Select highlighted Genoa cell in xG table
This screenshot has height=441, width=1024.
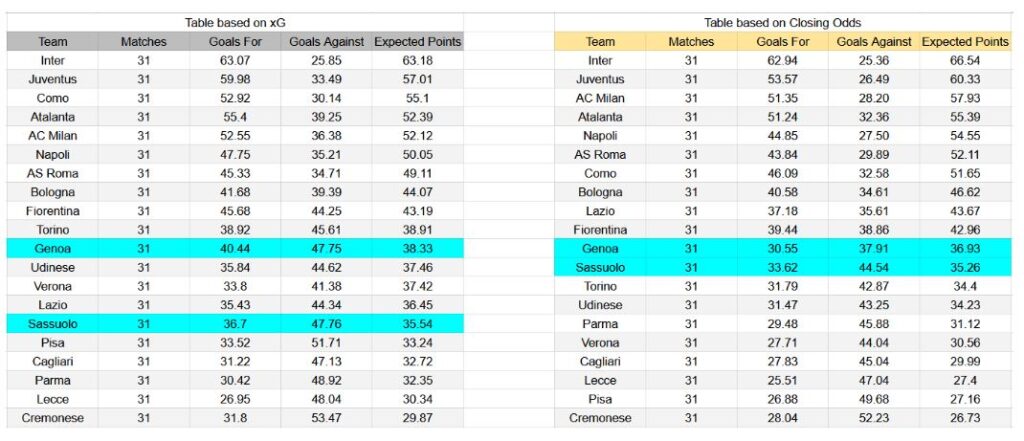coord(52,248)
